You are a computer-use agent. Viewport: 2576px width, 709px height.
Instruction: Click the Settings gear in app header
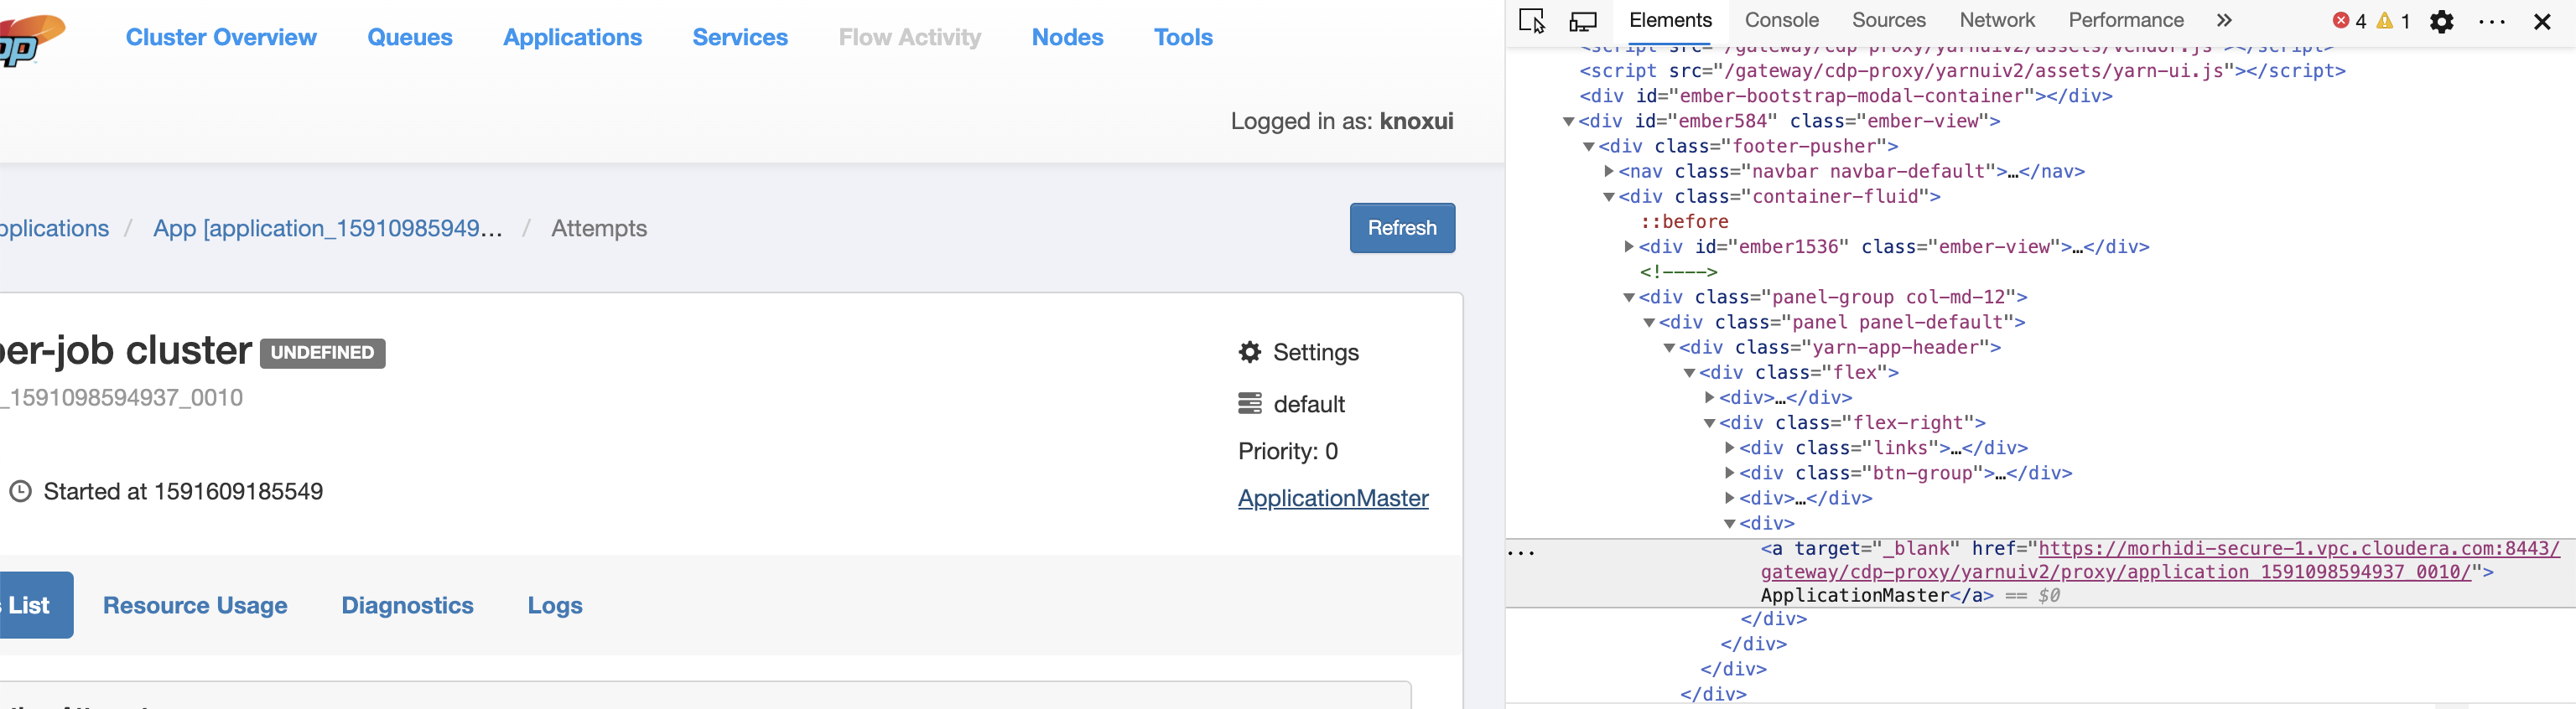pos(1249,352)
